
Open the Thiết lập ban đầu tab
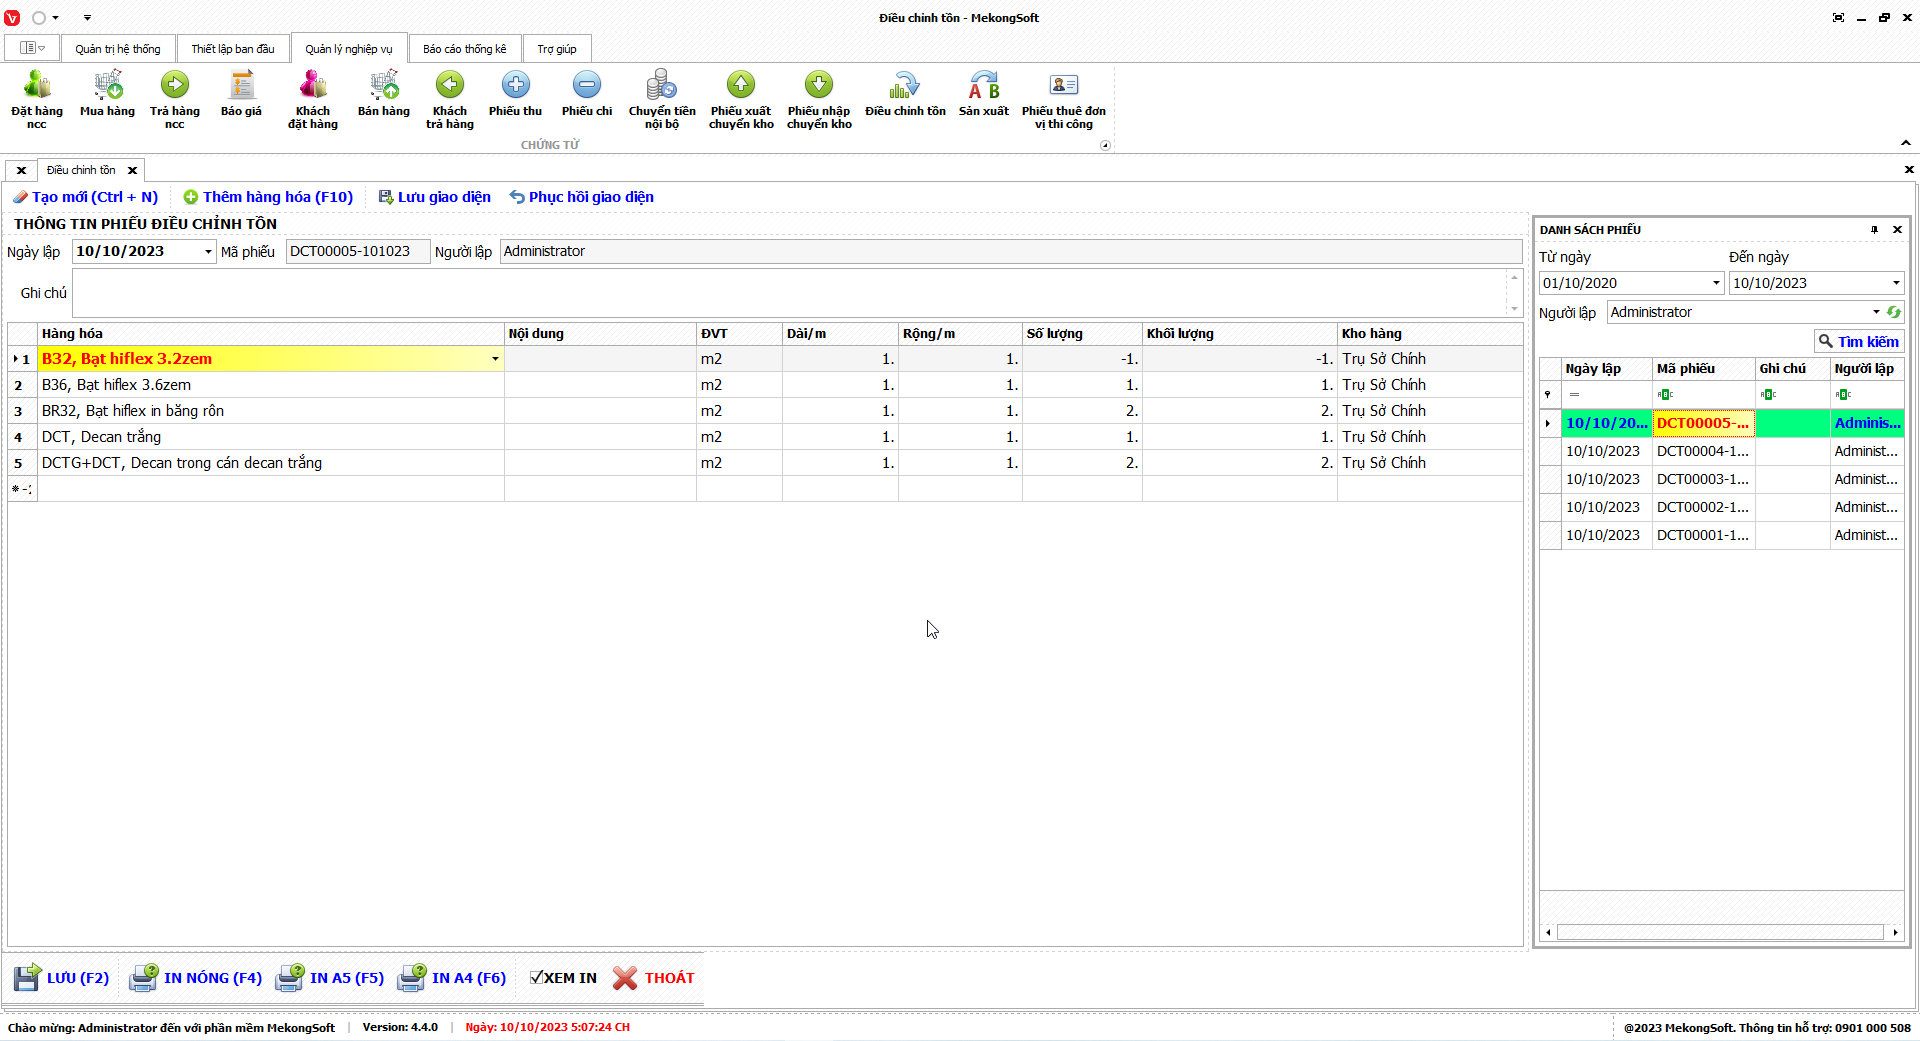(x=232, y=49)
